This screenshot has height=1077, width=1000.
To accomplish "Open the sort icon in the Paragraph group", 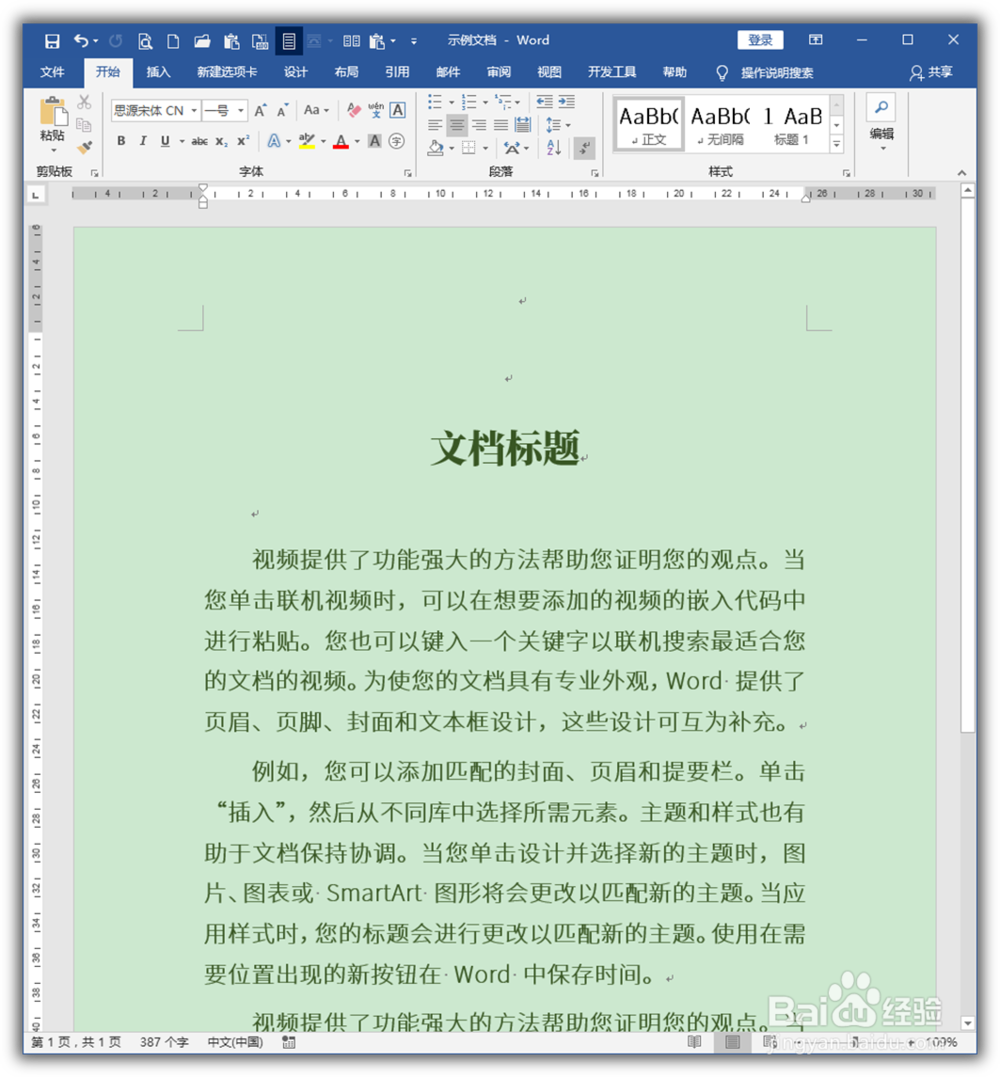I will click(553, 147).
